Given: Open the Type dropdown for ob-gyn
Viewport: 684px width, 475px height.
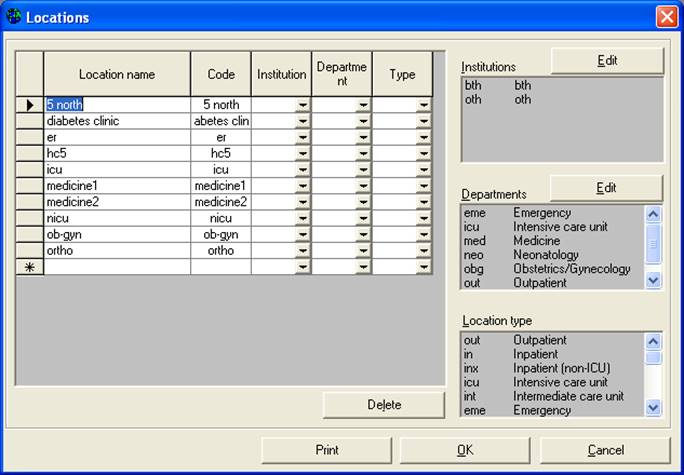Looking at the screenshot, I should point(423,235).
